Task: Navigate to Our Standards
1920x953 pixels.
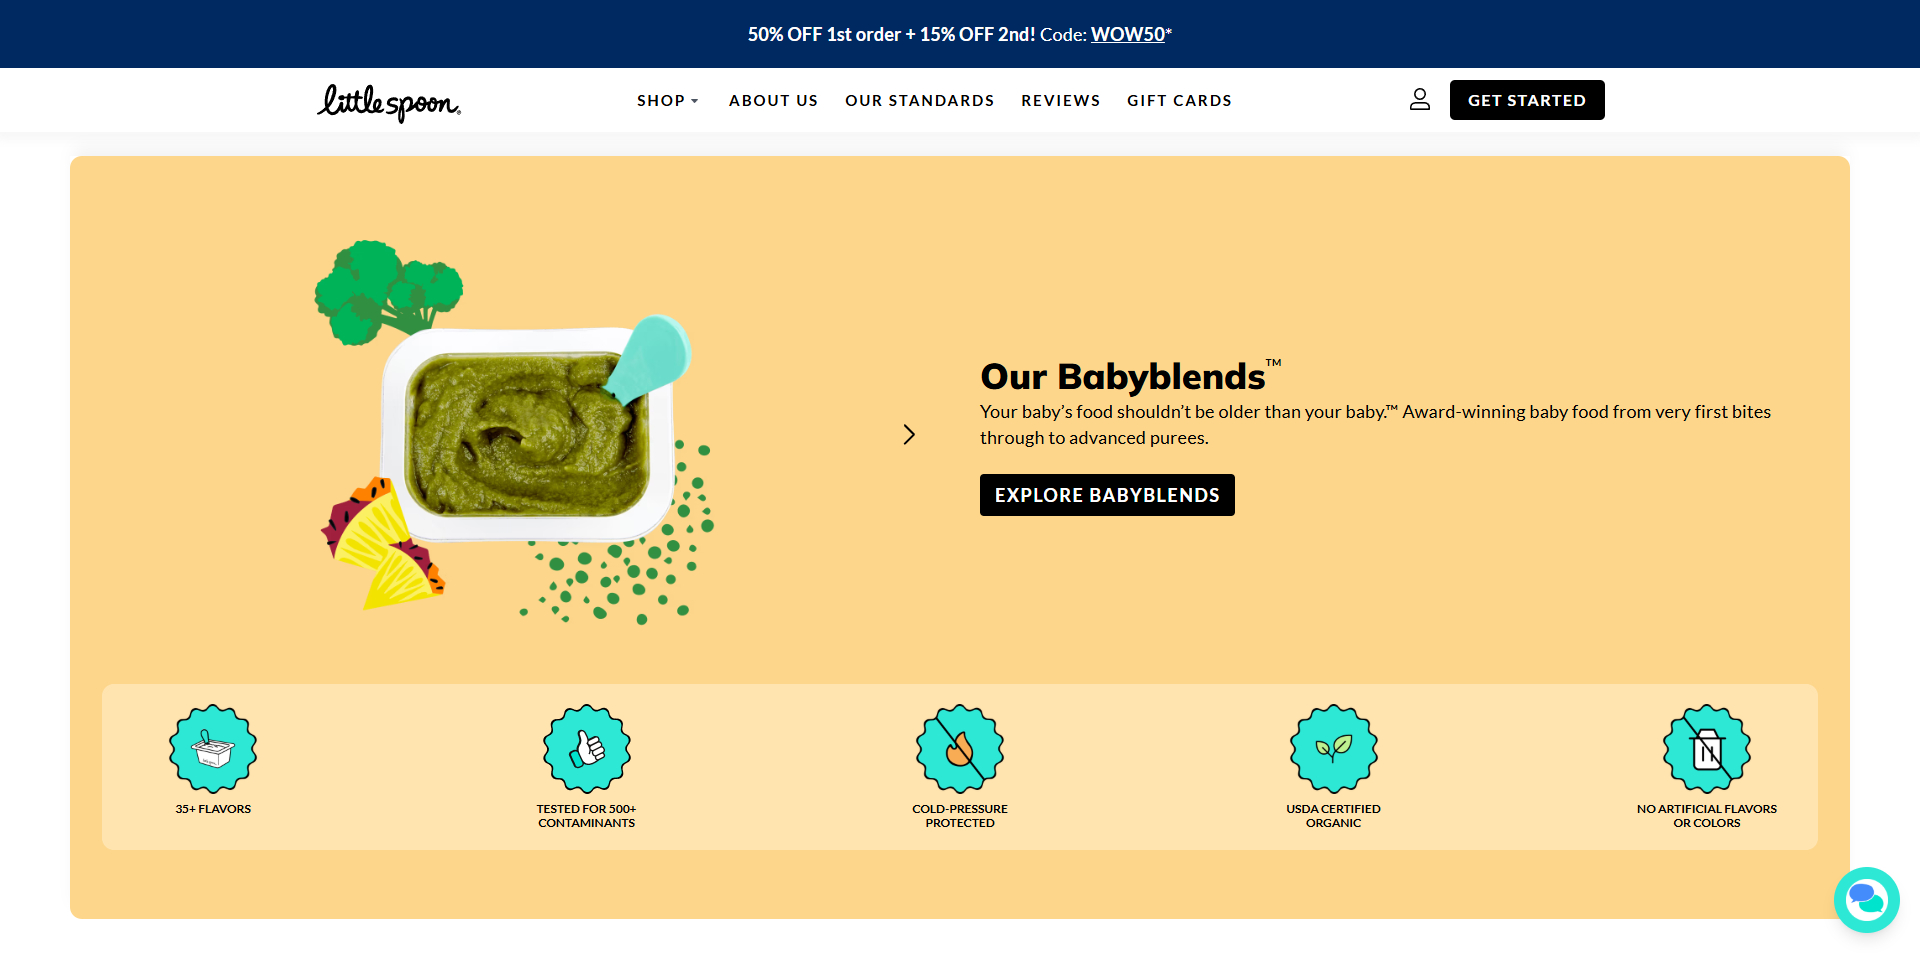Action: (919, 101)
